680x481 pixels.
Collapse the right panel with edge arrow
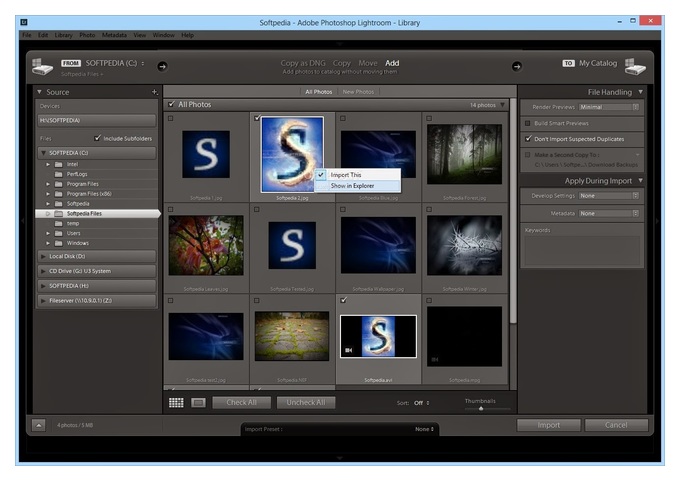pos(657,221)
